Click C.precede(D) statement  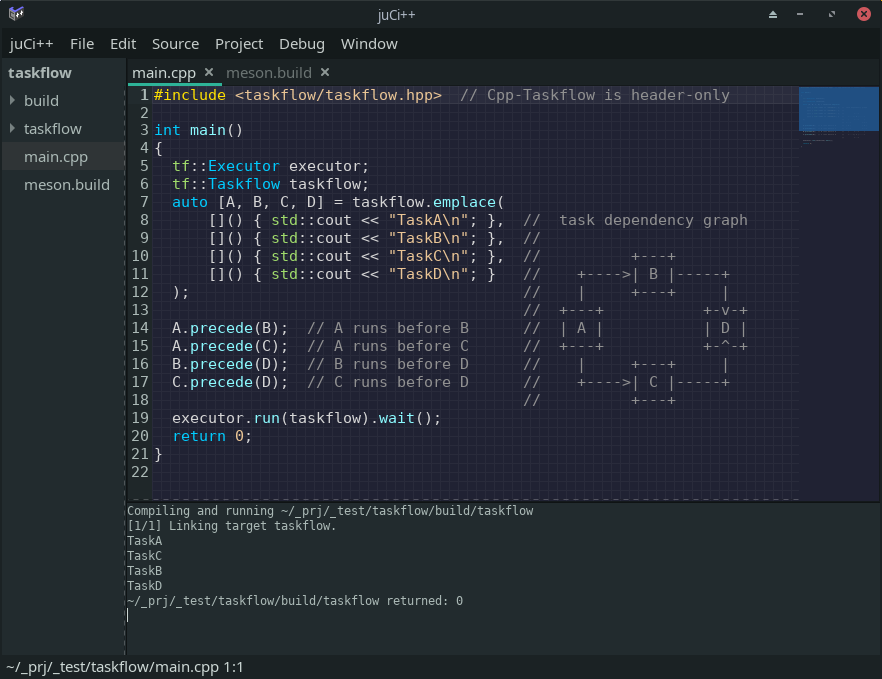click(230, 382)
